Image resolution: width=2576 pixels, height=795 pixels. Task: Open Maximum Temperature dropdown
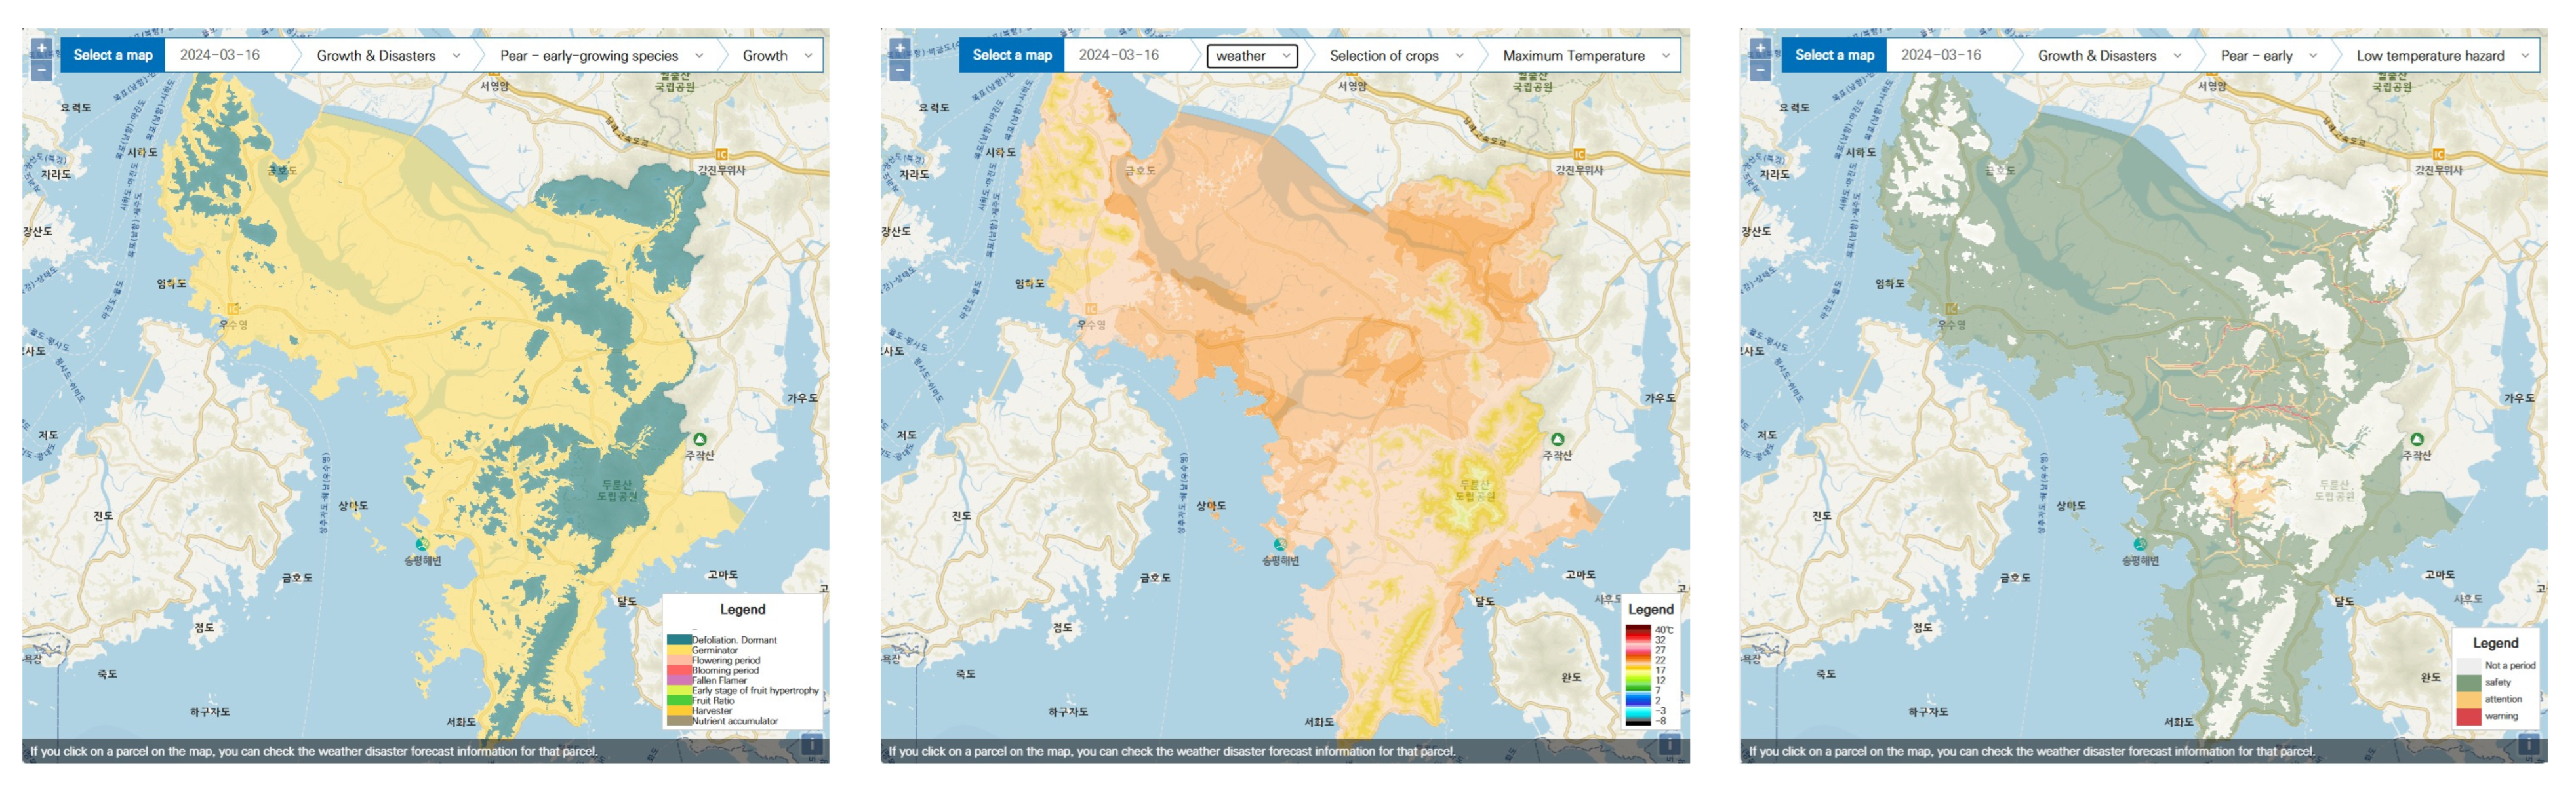tap(1585, 56)
